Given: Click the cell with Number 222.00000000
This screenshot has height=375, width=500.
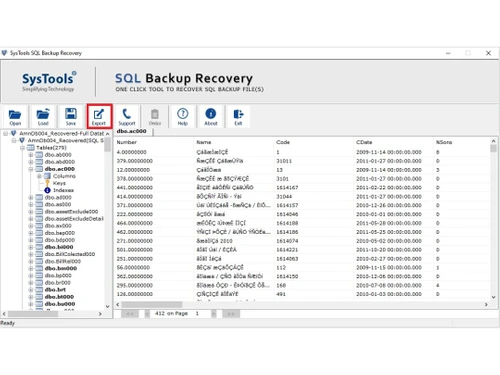Looking at the screenshot, I should [x=135, y=214].
